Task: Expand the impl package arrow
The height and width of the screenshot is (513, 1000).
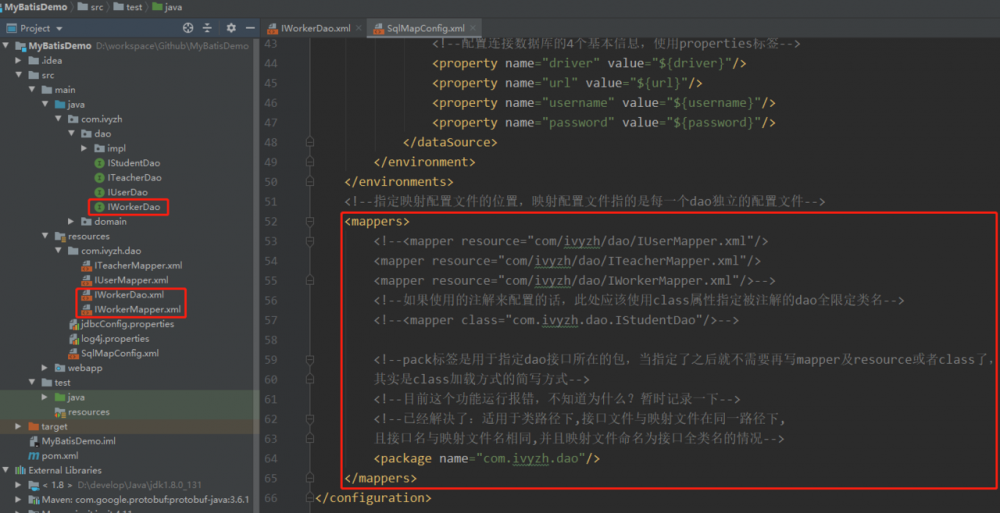Action: tap(84, 148)
